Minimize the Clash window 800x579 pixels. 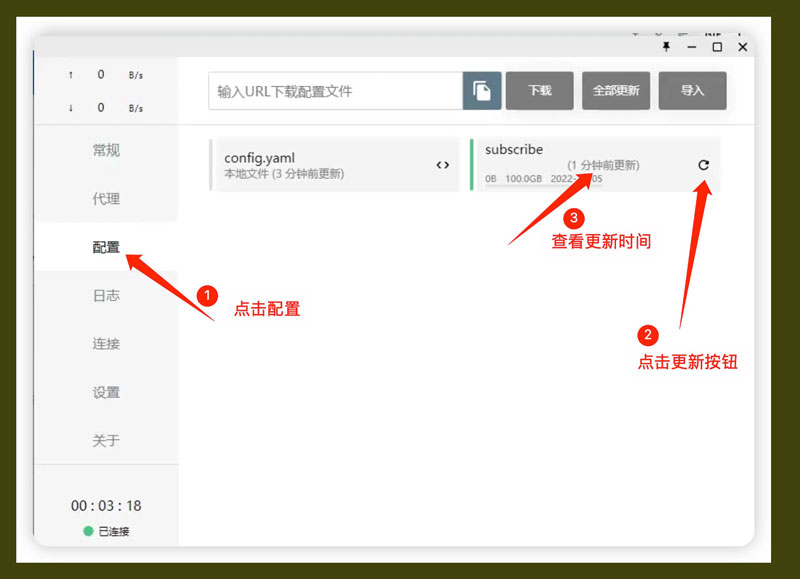692,47
